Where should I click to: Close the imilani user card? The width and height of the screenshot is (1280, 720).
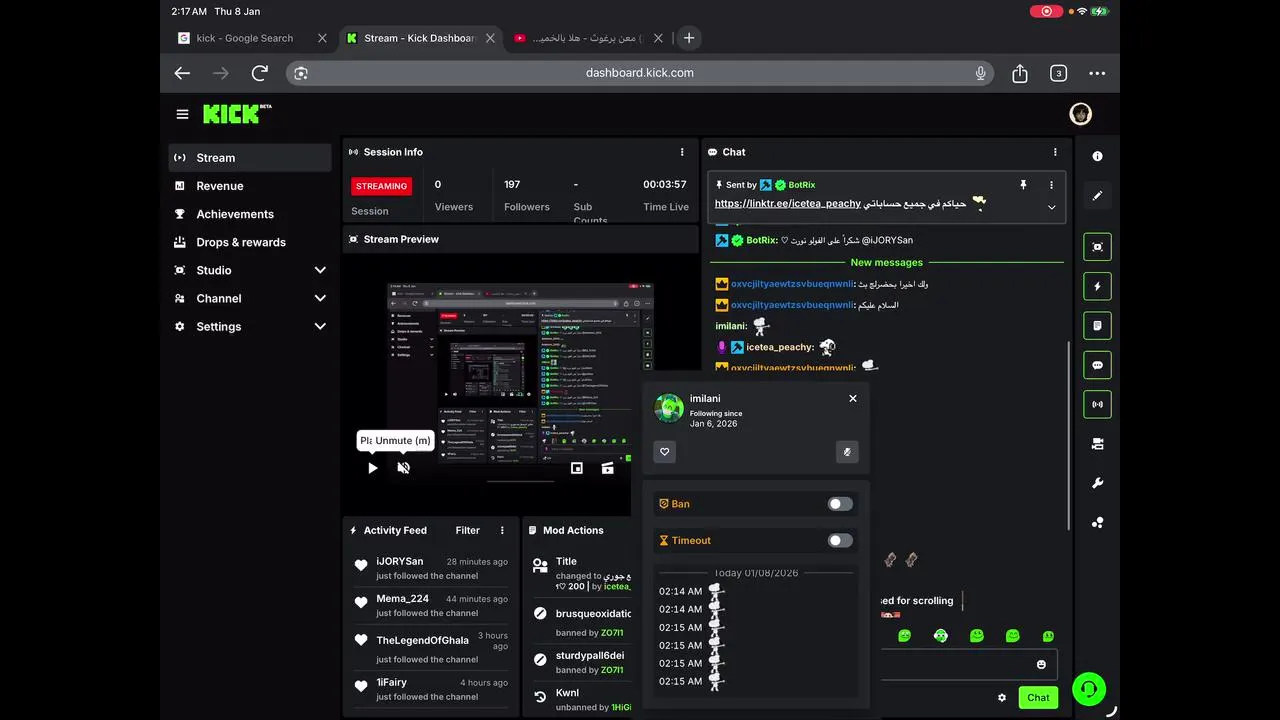(x=853, y=398)
